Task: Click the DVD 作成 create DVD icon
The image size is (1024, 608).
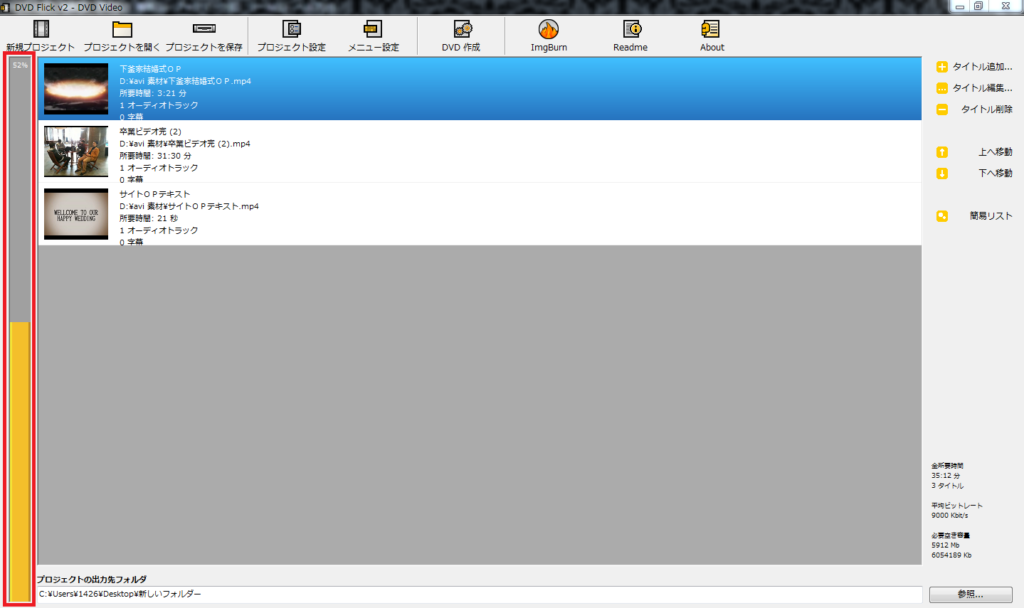Action: click(461, 36)
